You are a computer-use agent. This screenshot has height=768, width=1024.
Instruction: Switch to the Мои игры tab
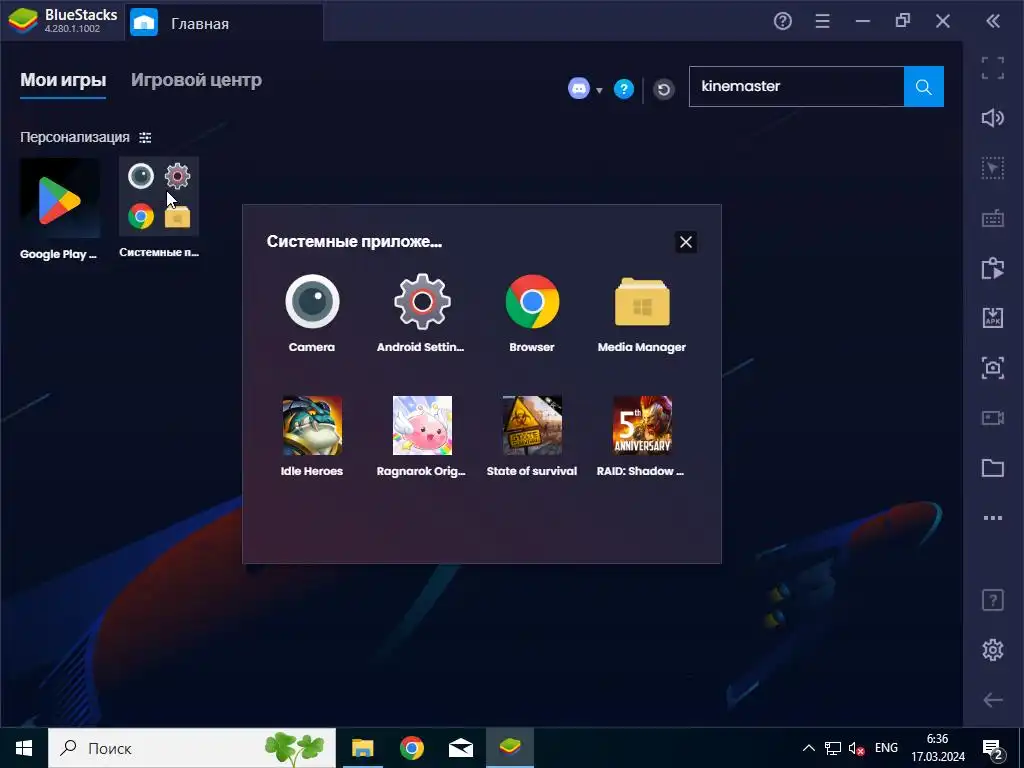[x=63, y=80]
